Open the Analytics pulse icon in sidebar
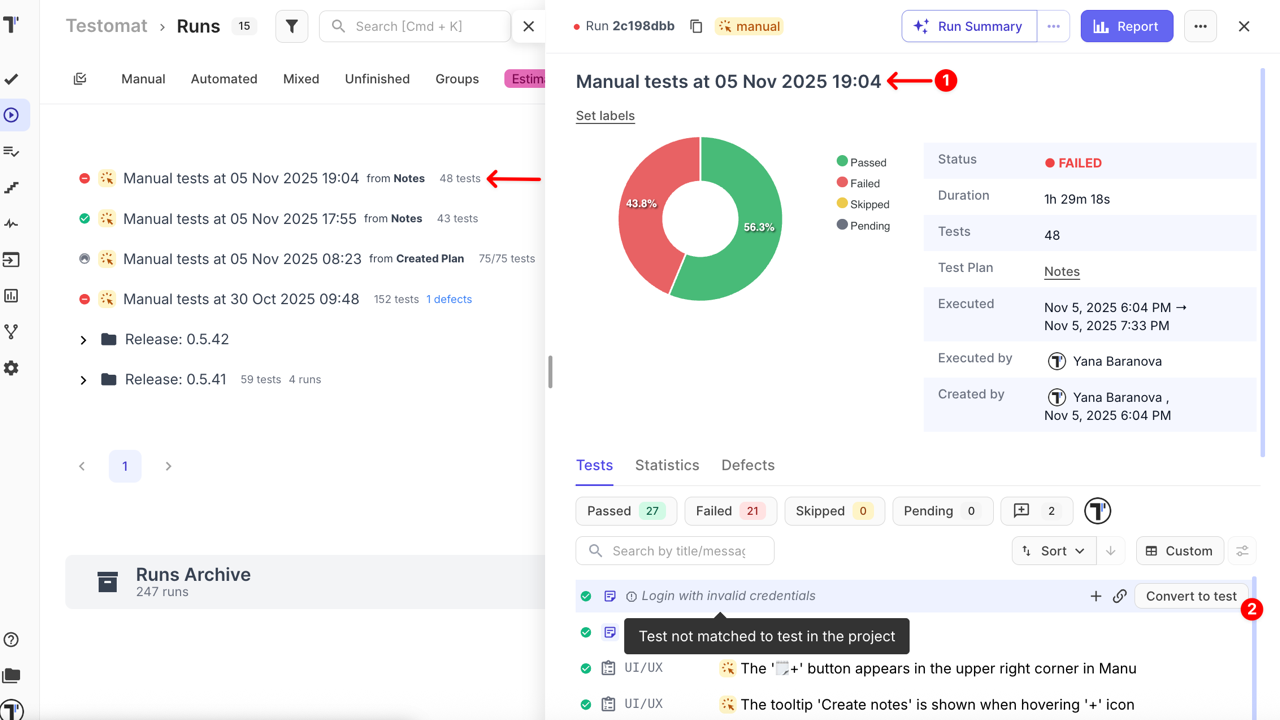The image size is (1280, 720). tap(12, 224)
